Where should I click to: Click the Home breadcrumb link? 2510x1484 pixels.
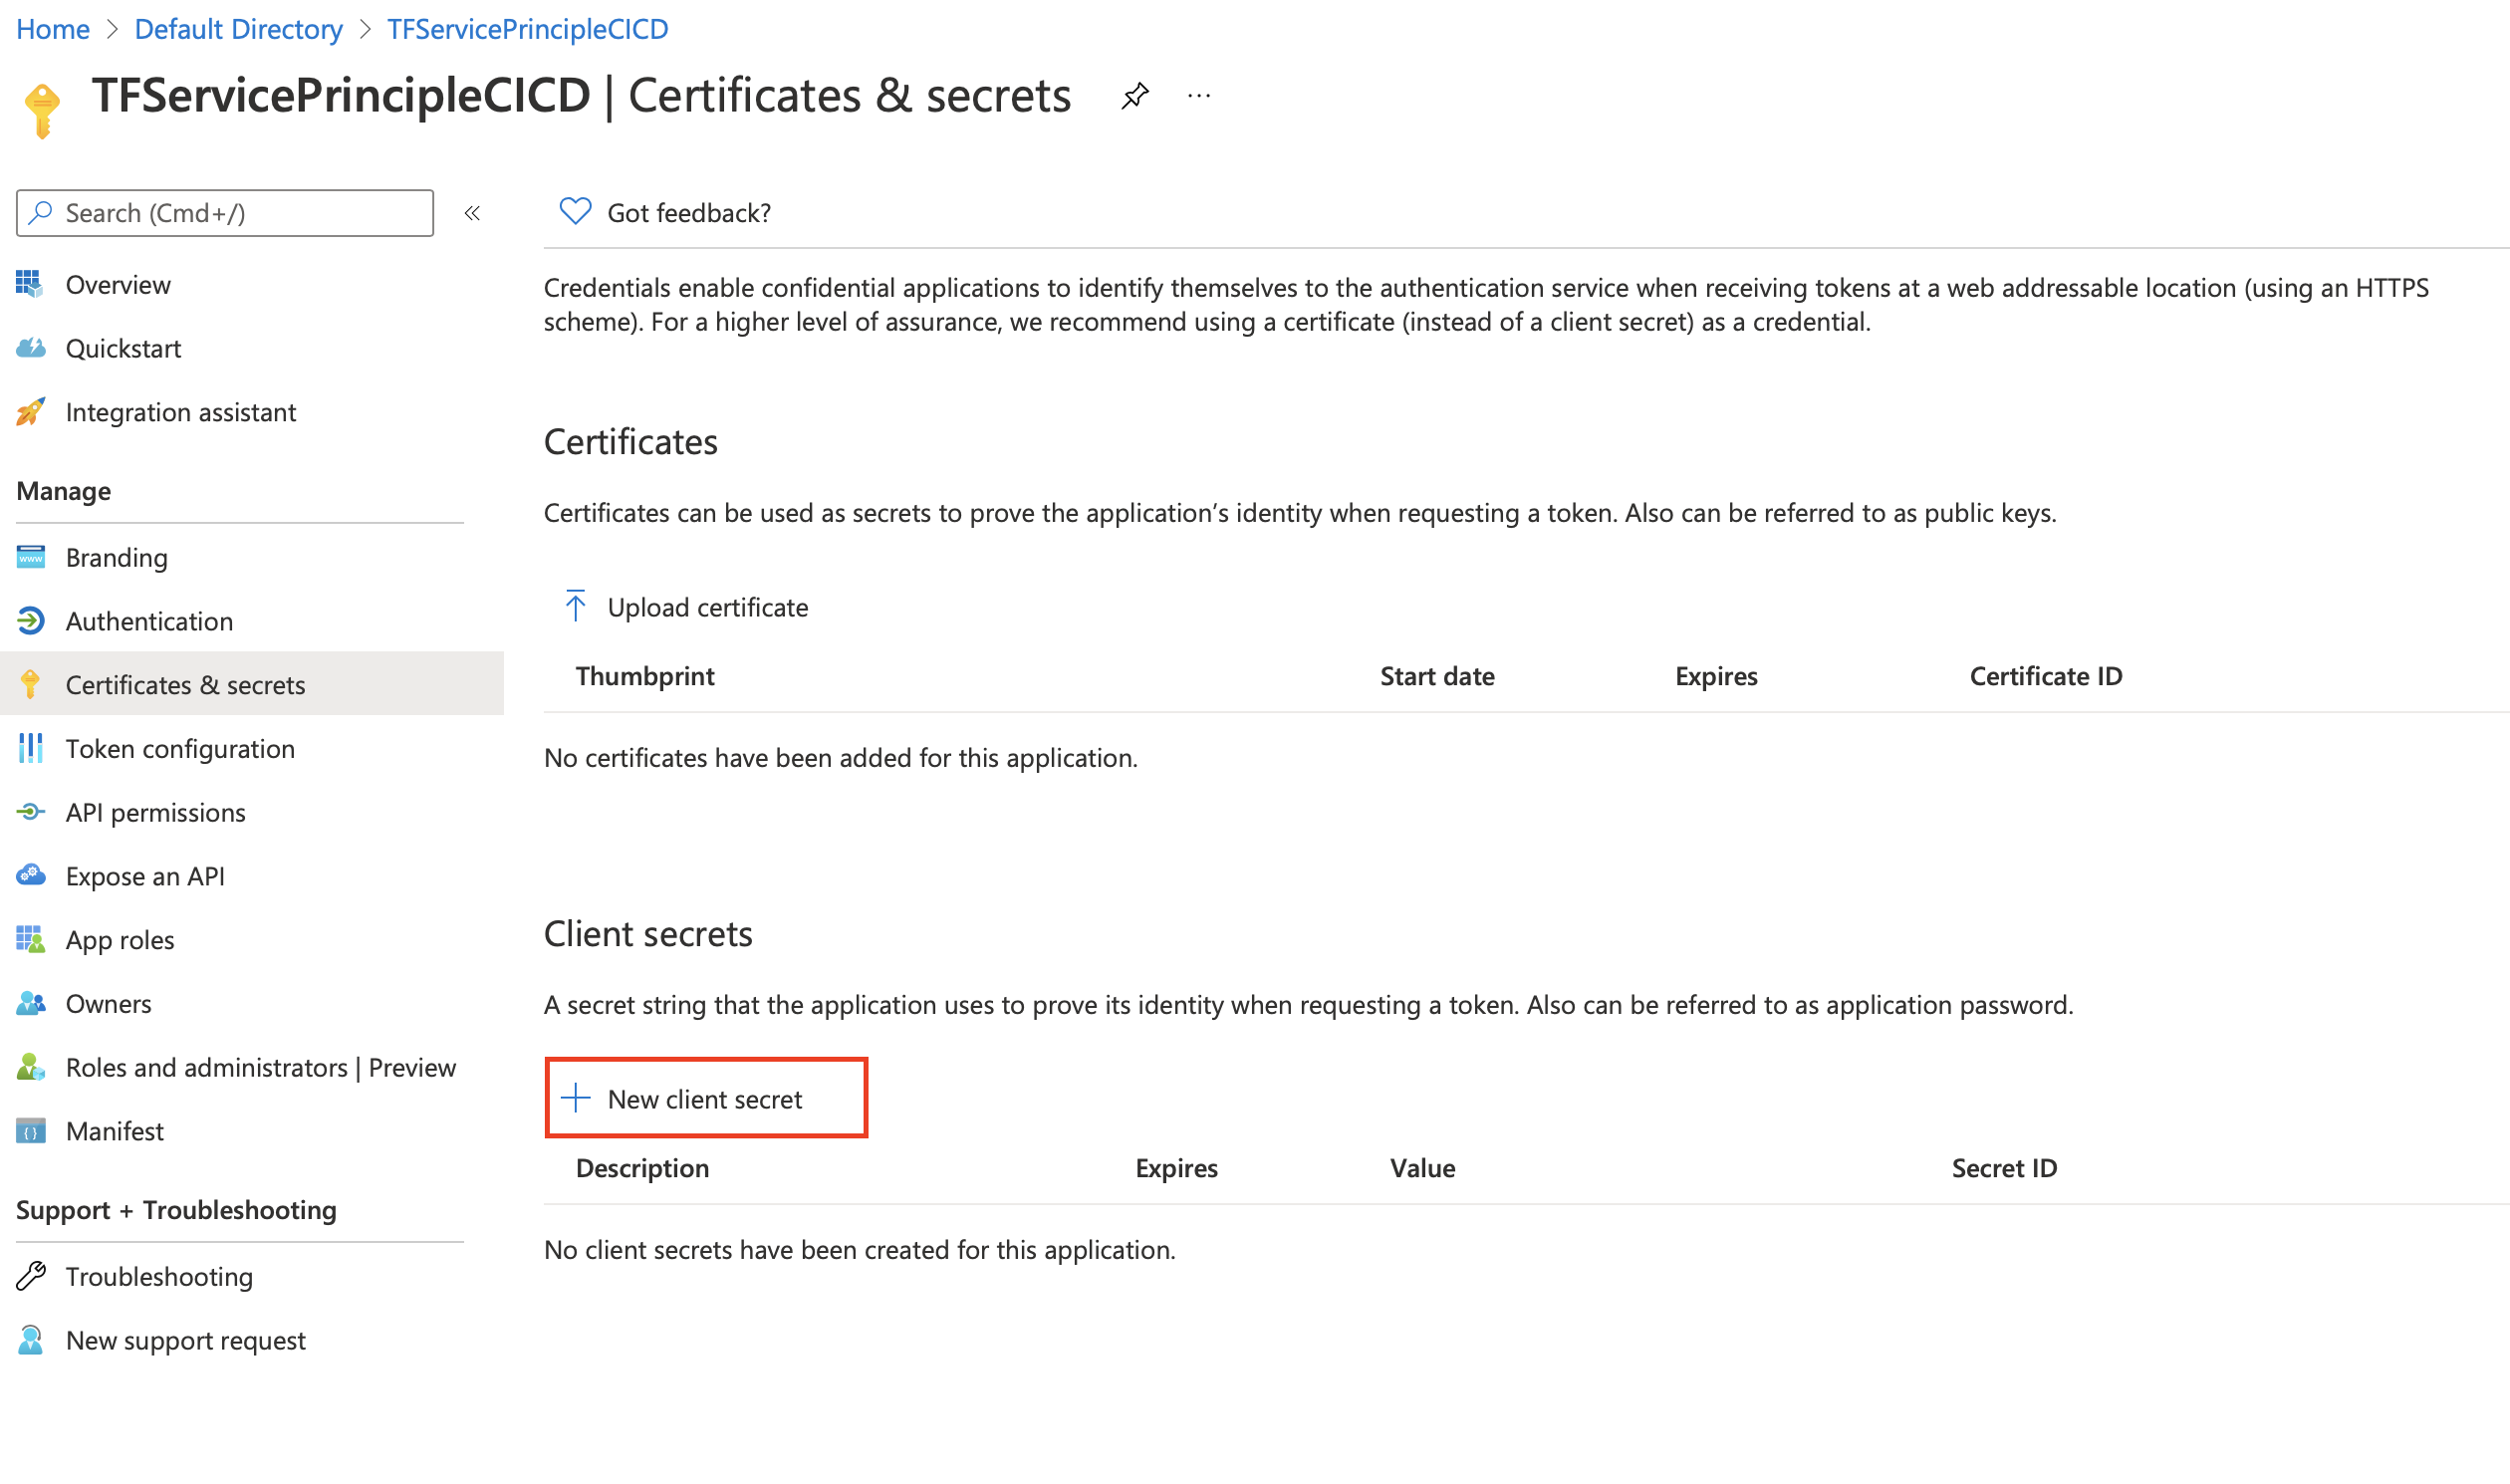[x=53, y=29]
